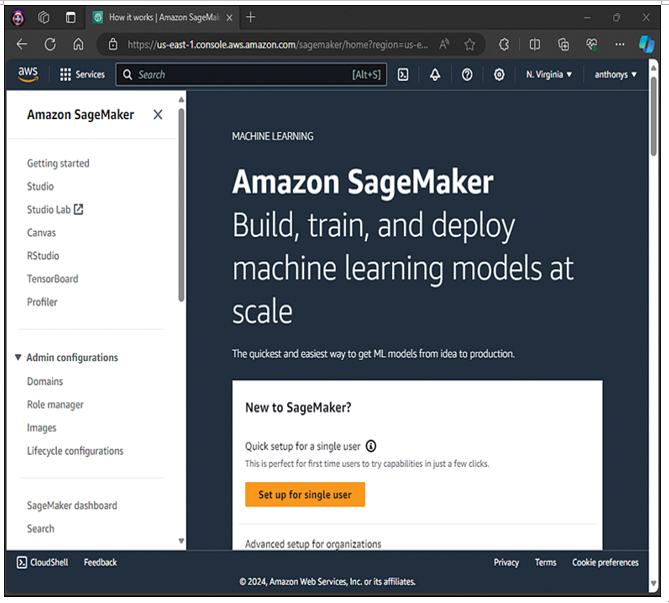This screenshot has height=603, width=669.
Task: Open the N. Virginia region dropdown
Action: [x=548, y=75]
